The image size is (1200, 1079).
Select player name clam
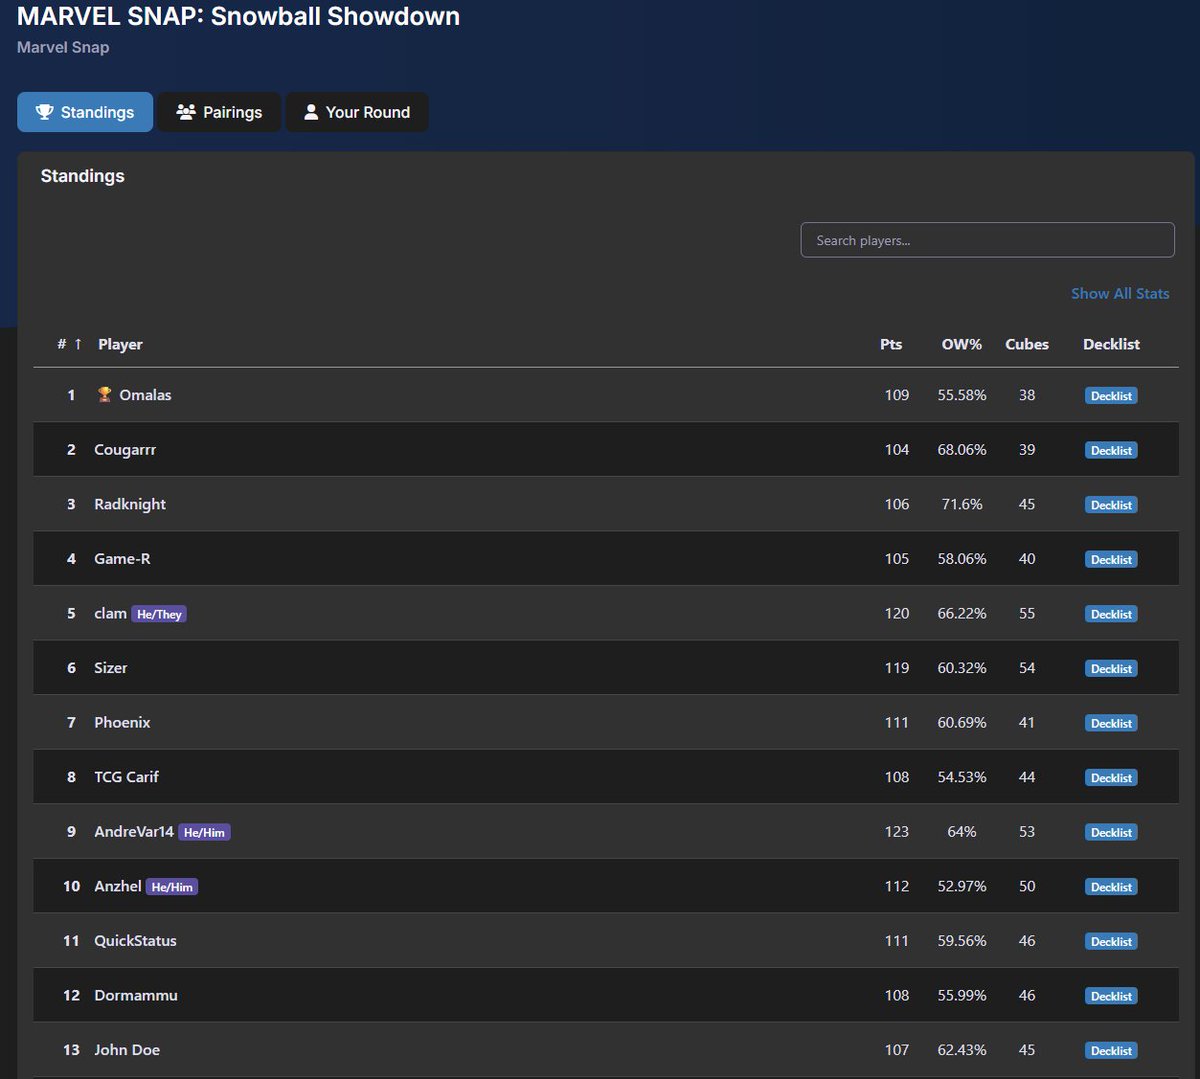110,613
